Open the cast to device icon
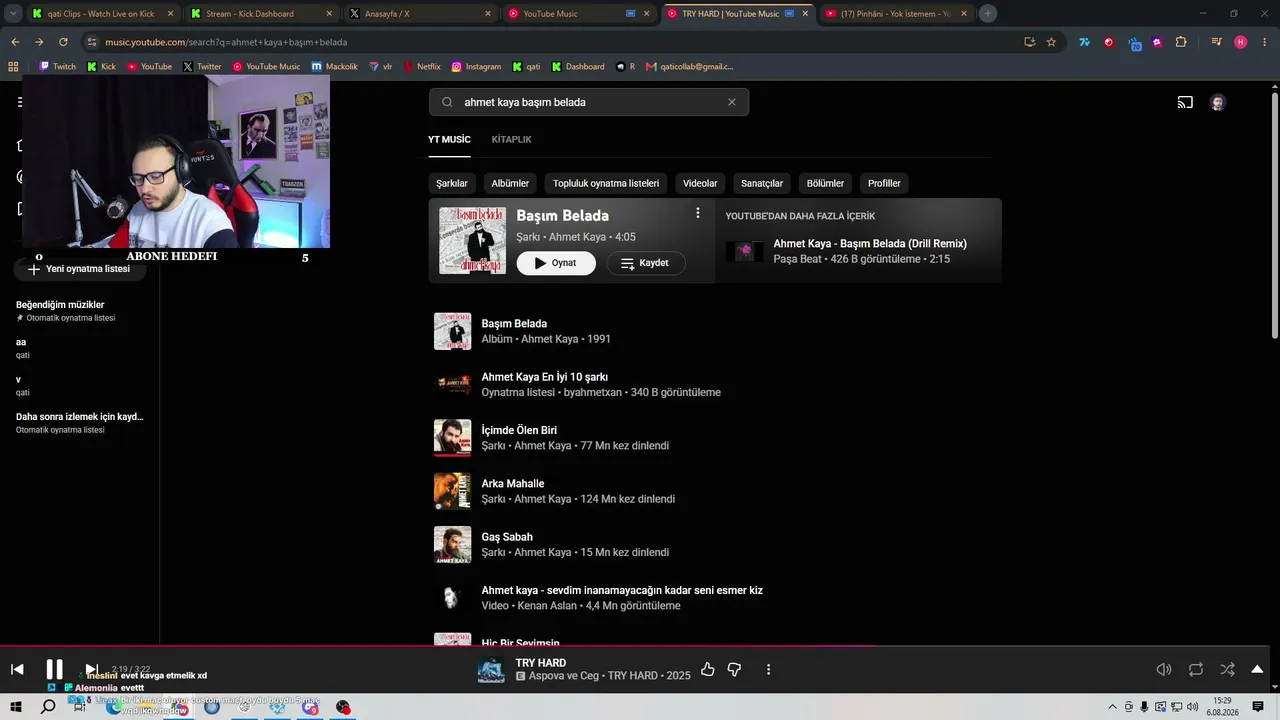This screenshot has width=1280, height=720. (1185, 102)
